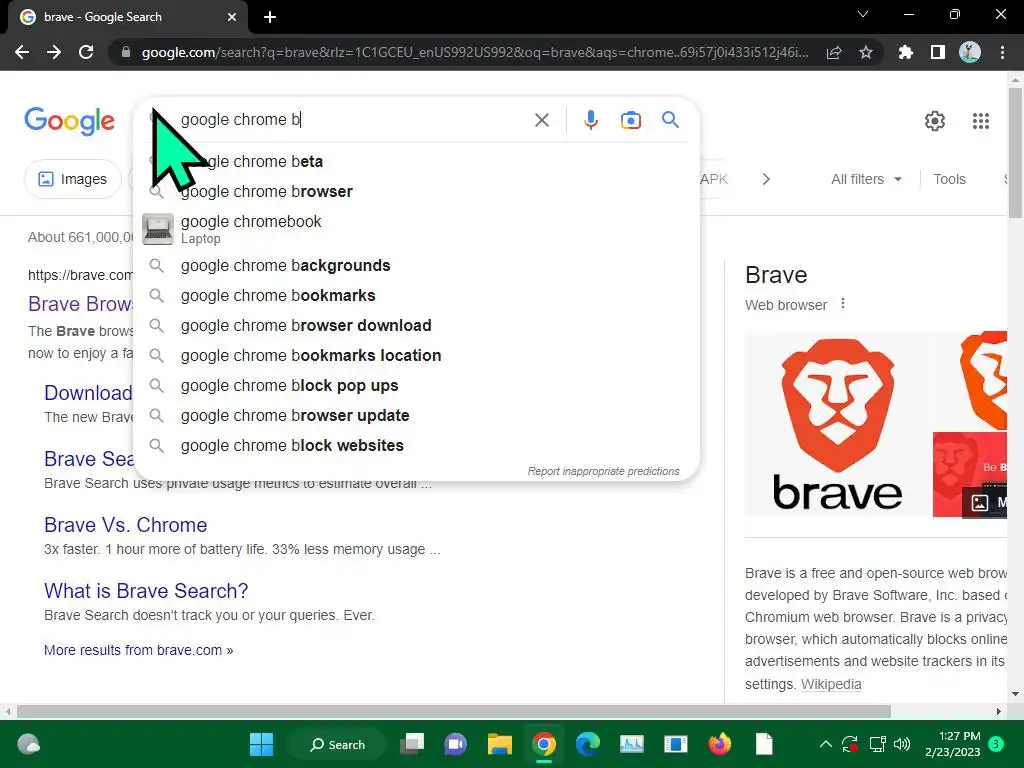Screen dimensions: 1024x768
Task: Select the Images filter chip
Action: (x=72, y=179)
